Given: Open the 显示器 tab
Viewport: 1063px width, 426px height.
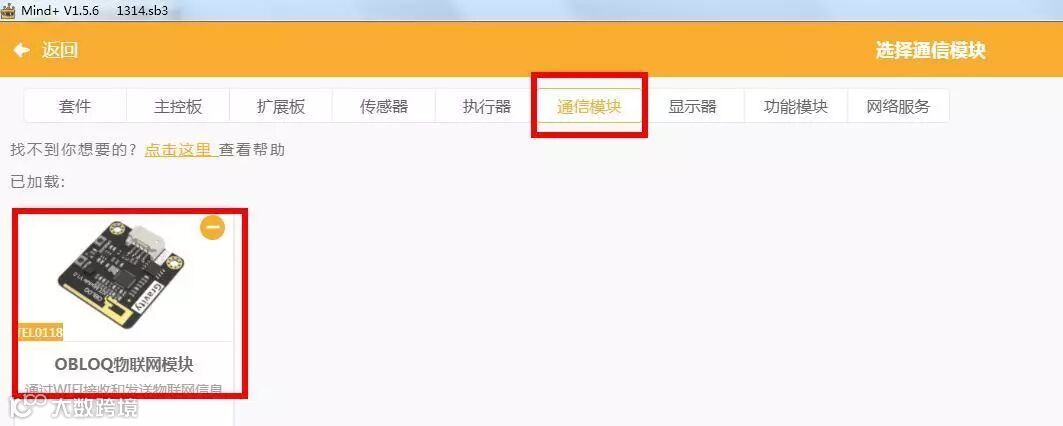Looking at the screenshot, I should click(692, 106).
